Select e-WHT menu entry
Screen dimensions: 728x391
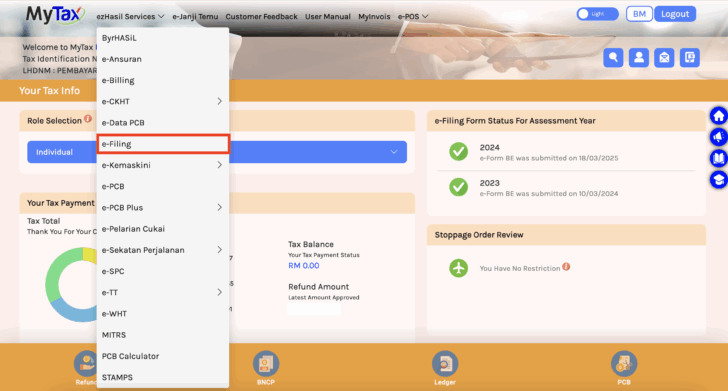click(162, 313)
